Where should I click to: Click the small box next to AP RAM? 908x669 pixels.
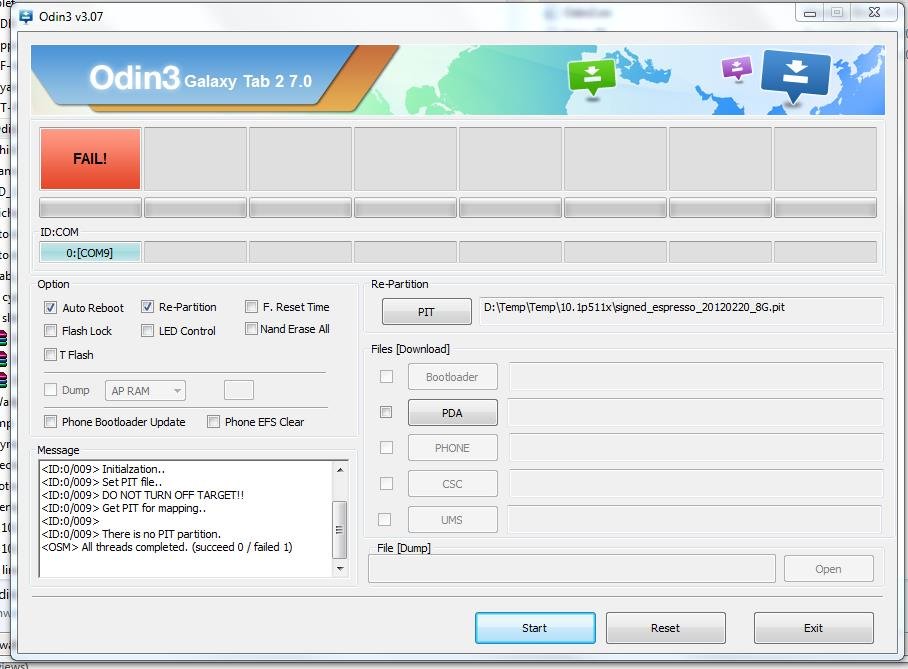[239, 390]
